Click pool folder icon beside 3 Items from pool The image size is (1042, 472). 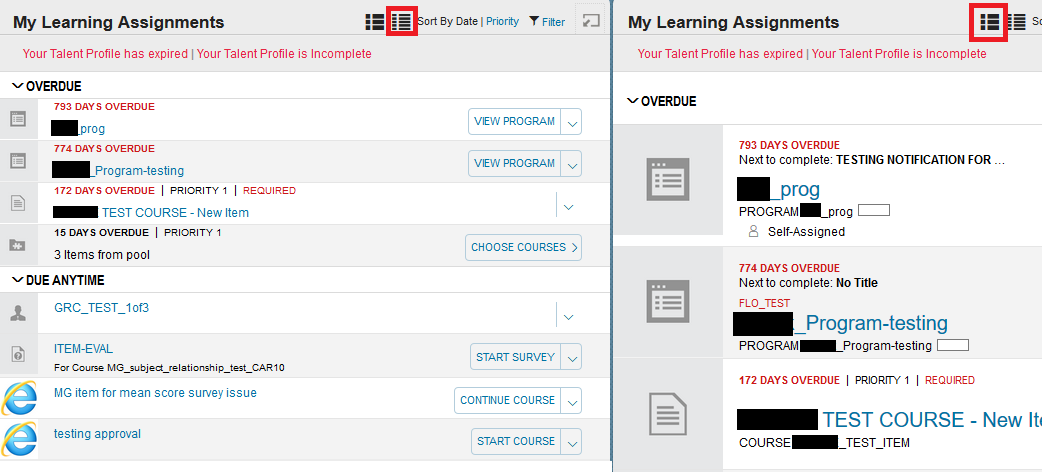click(x=18, y=245)
